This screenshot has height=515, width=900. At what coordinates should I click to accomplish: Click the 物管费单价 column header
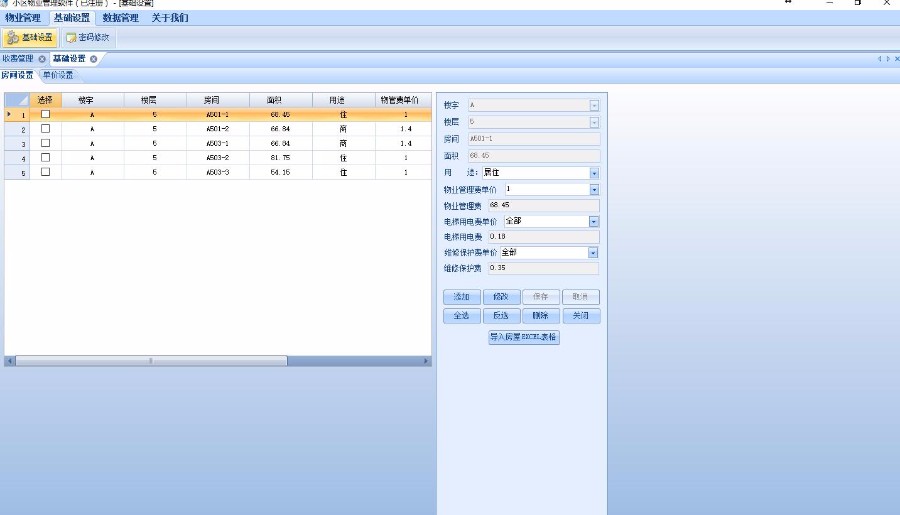pos(403,100)
